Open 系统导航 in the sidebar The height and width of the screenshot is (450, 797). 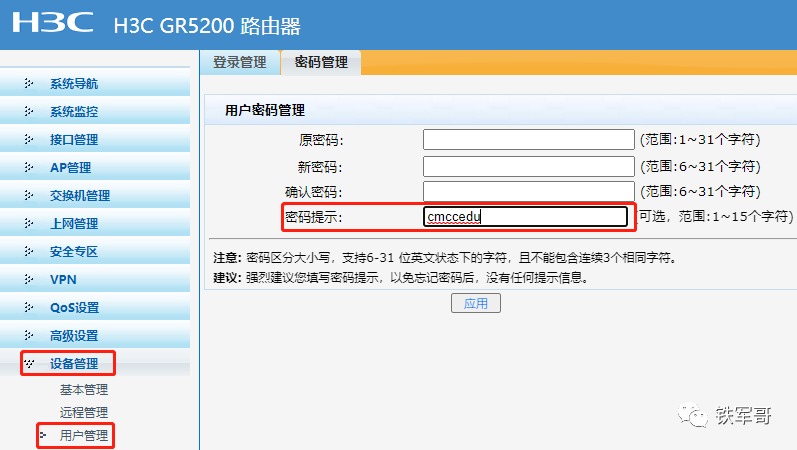click(x=74, y=84)
